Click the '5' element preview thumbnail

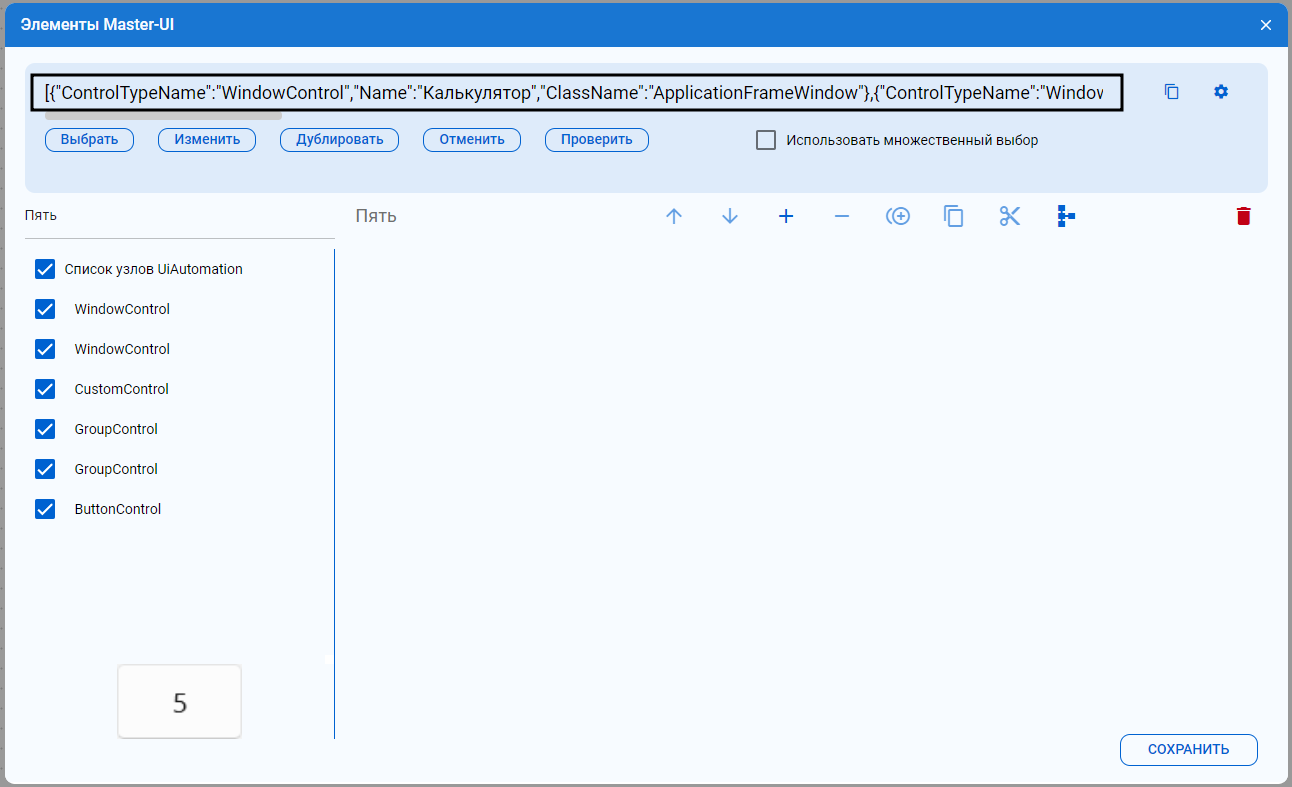pos(180,702)
